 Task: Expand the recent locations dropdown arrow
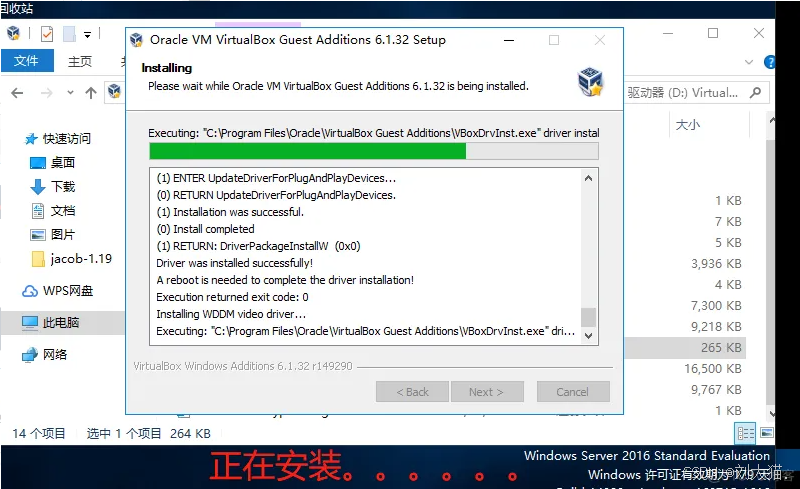pos(70,93)
